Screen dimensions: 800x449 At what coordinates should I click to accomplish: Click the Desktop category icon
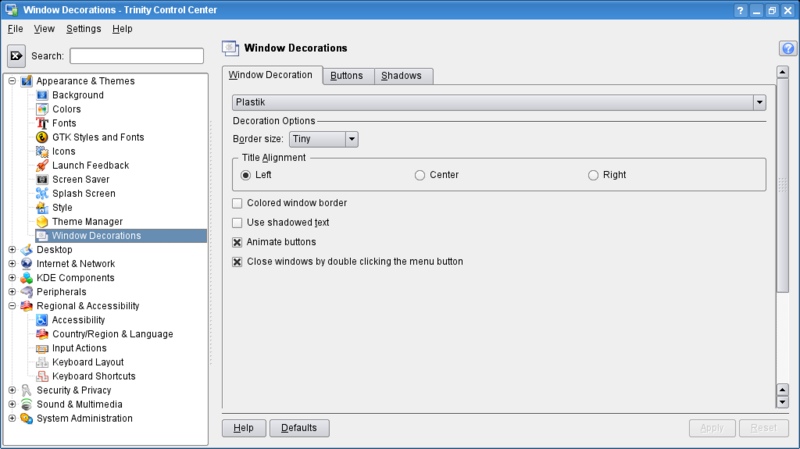[27, 250]
